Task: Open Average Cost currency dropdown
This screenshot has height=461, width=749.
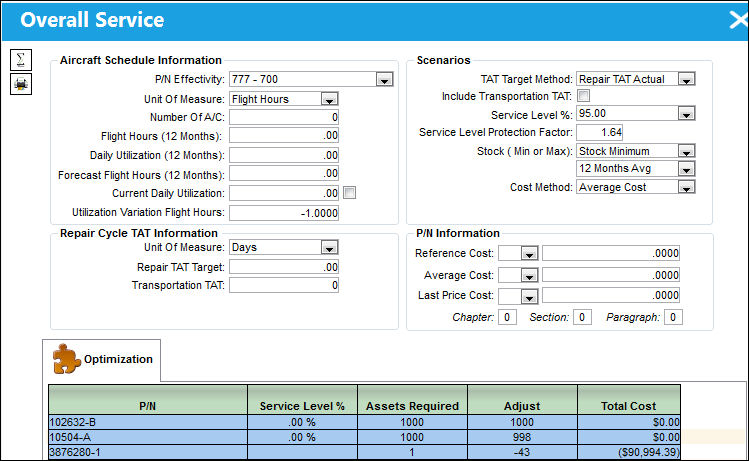Action: 529,276
